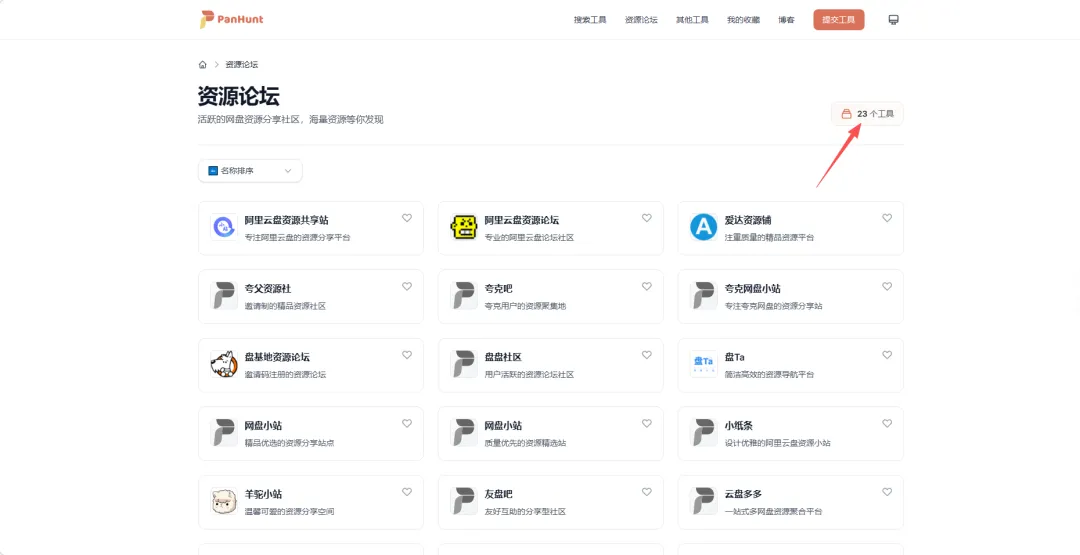
Task: Favorite 盘基地资源论坛 with heart
Action: point(407,355)
